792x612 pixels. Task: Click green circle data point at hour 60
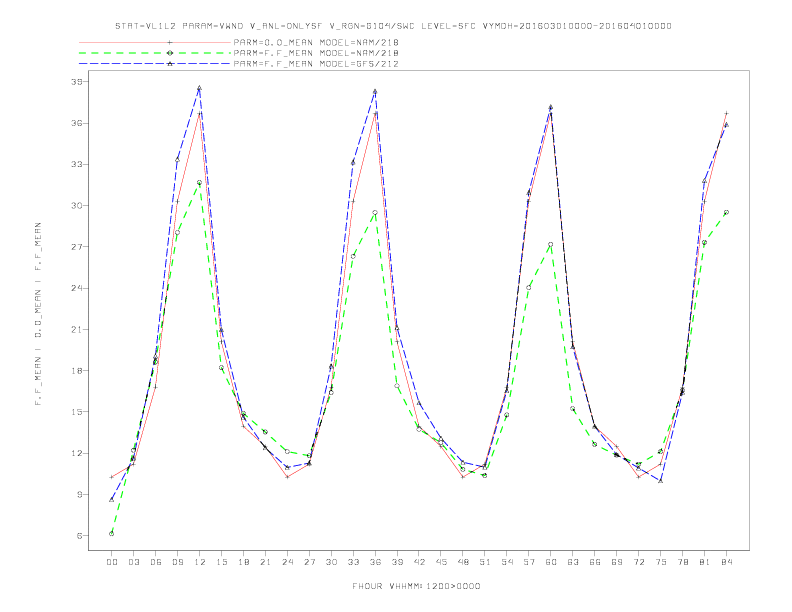point(551,244)
